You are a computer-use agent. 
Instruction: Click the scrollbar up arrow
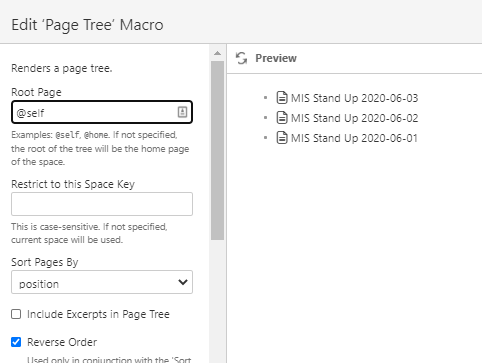(218, 53)
